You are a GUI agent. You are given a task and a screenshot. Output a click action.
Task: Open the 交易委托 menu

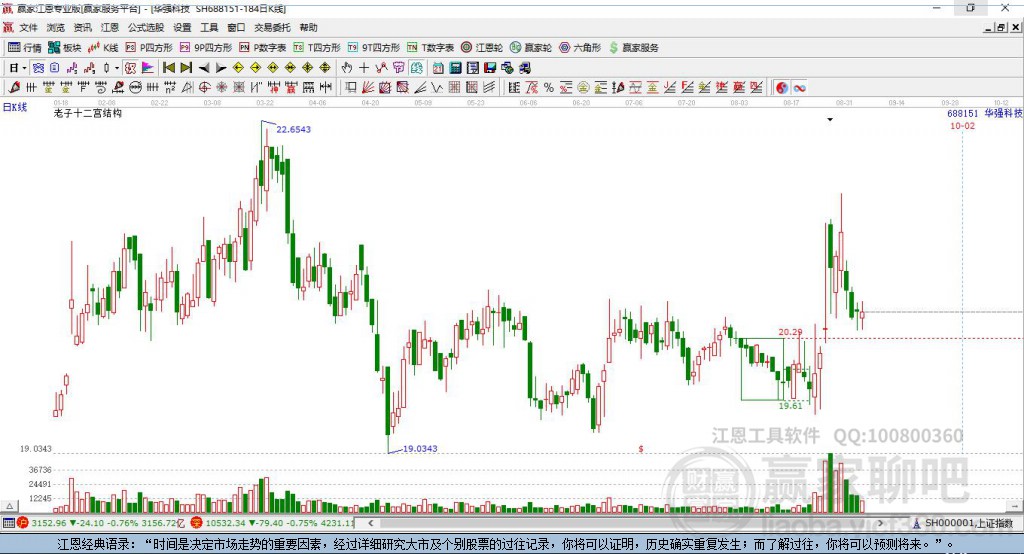(272, 27)
